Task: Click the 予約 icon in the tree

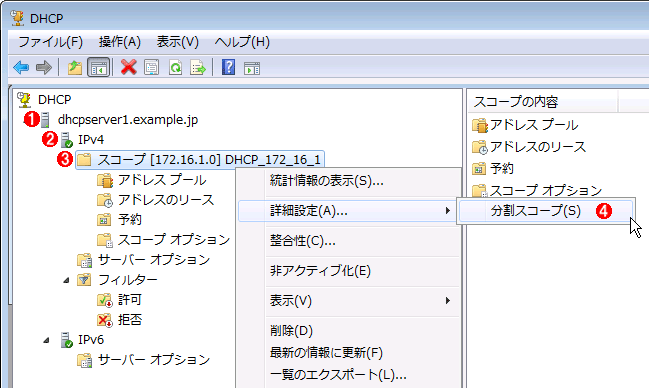Action: coord(104,219)
